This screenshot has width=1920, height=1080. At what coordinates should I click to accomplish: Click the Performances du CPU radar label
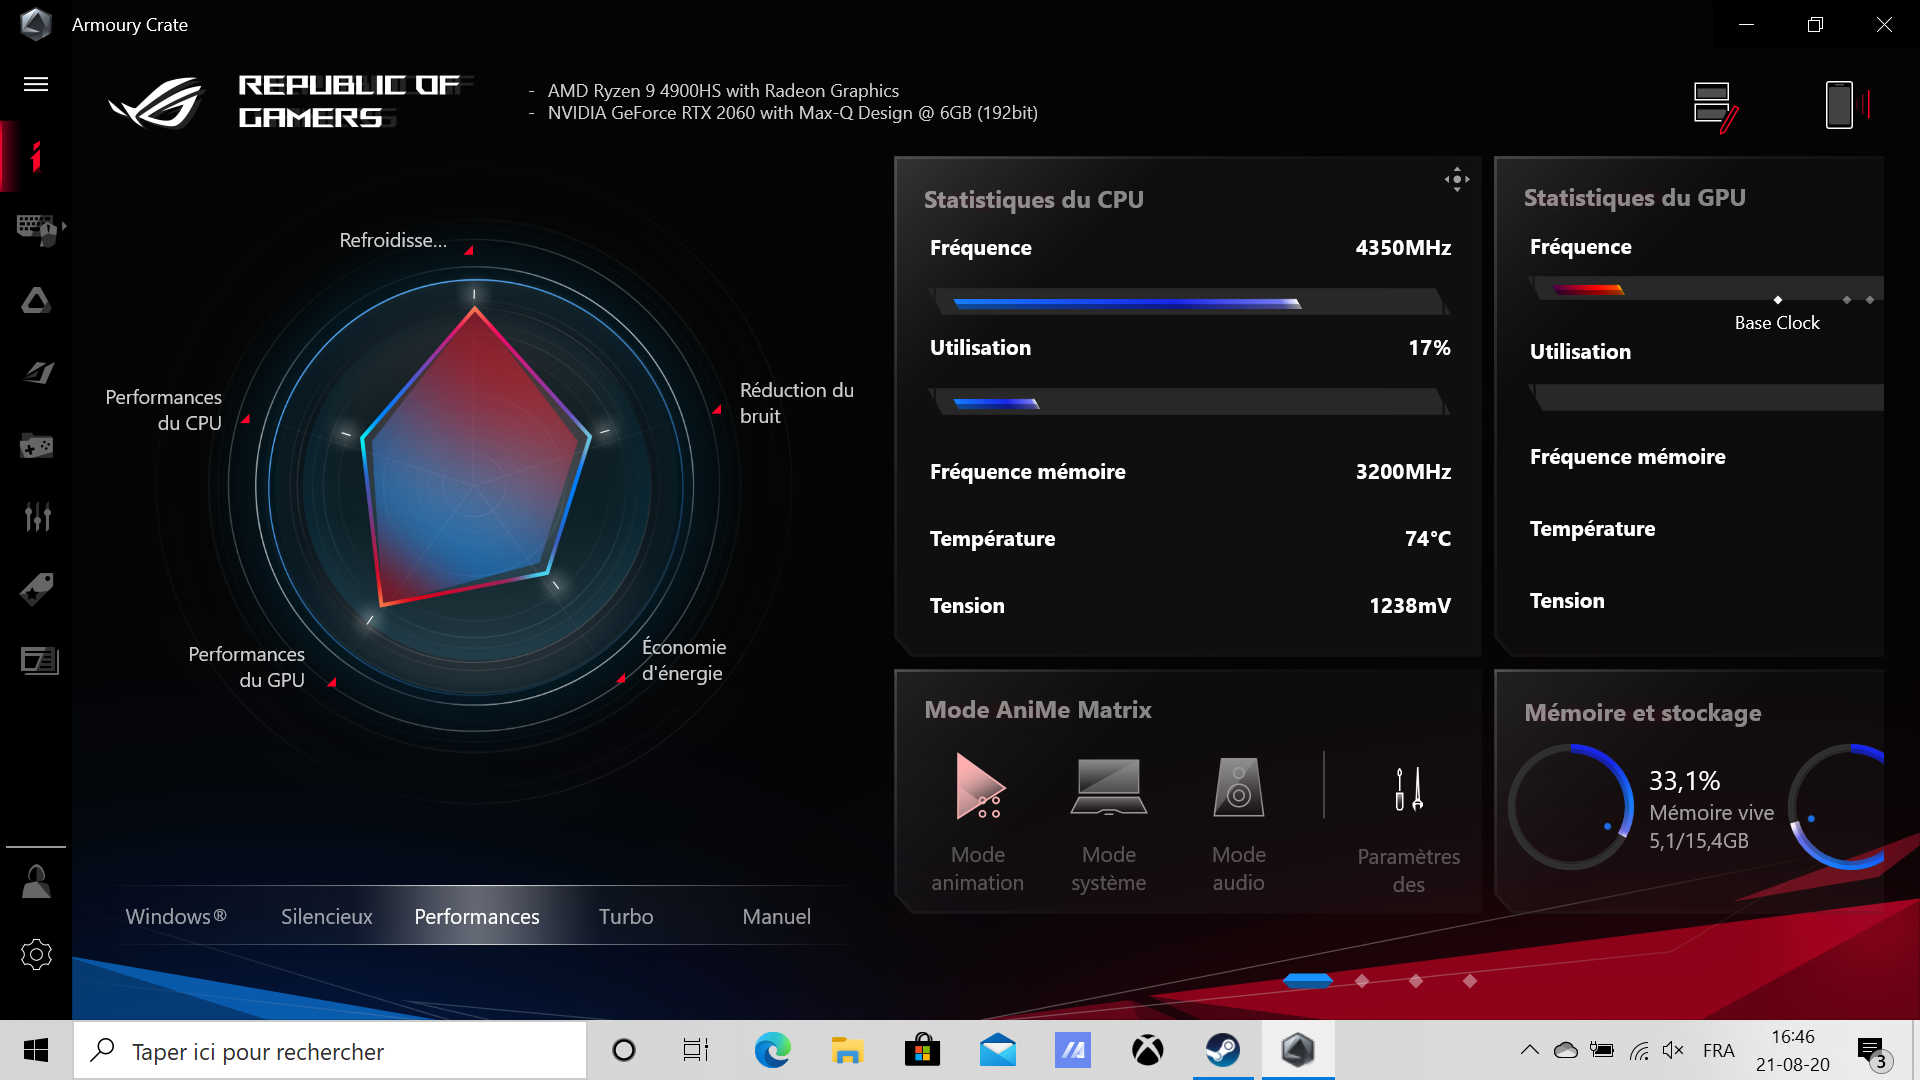point(164,410)
